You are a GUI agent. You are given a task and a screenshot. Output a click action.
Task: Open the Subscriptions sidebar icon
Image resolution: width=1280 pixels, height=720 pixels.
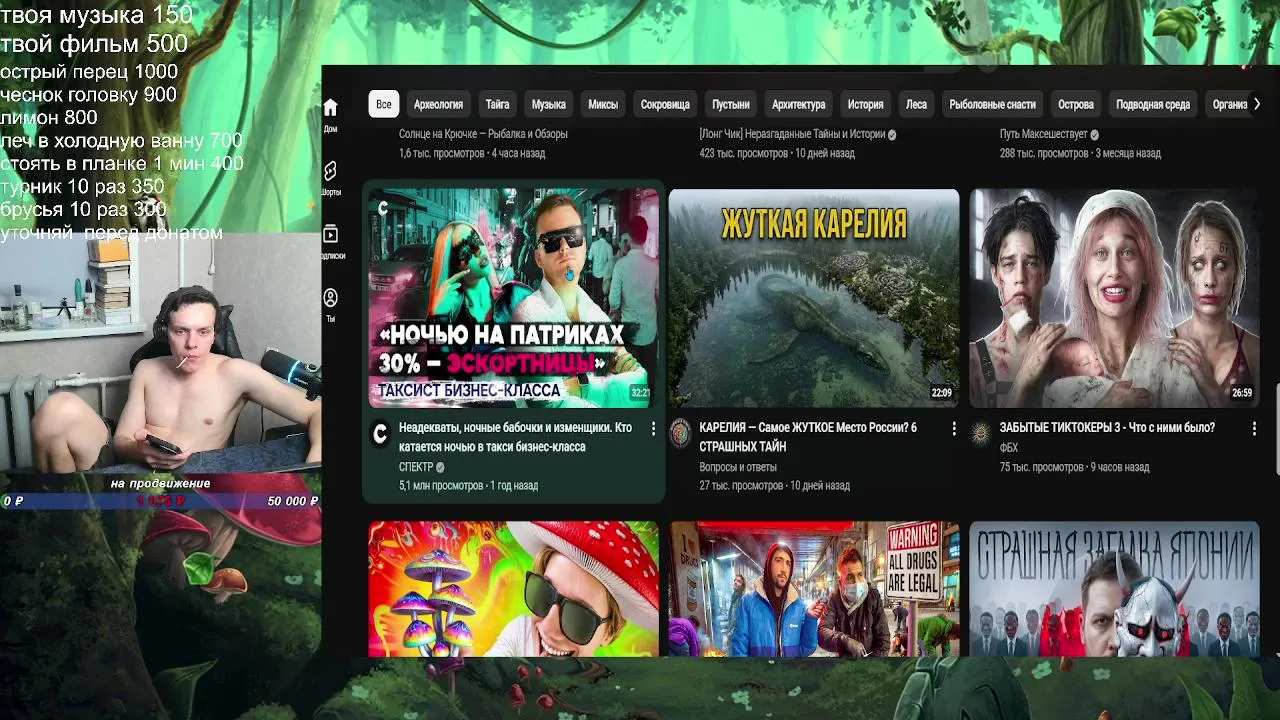(x=330, y=234)
